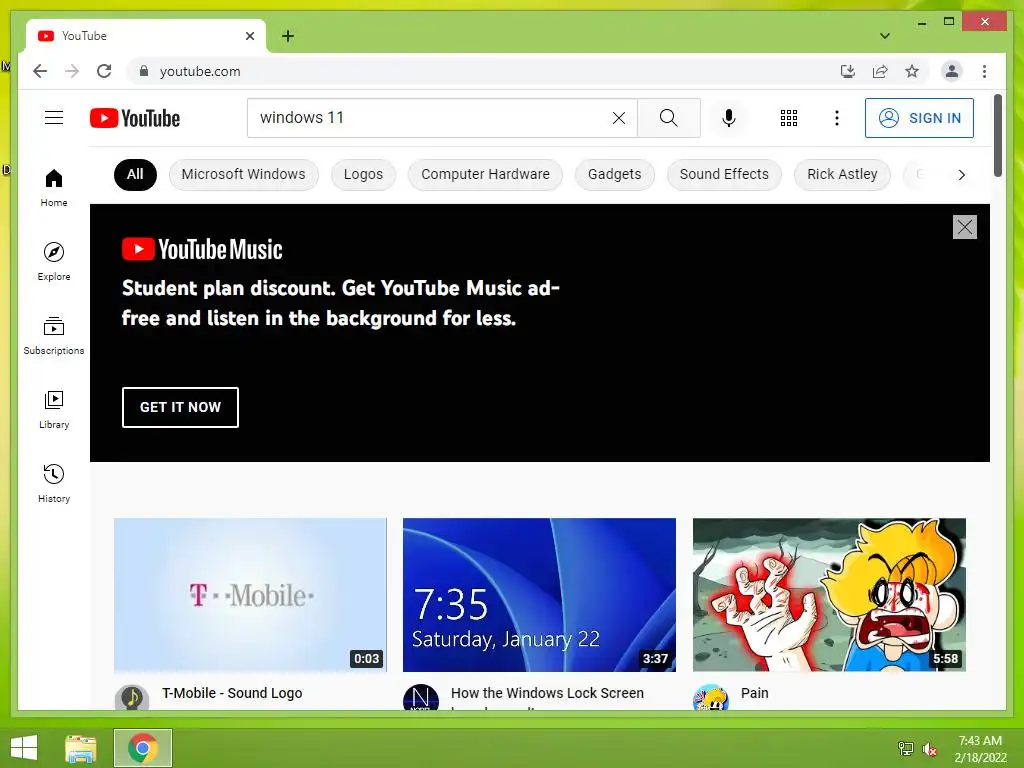
Task: Click the Pain video channel avatar
Action: click(711, 697)
